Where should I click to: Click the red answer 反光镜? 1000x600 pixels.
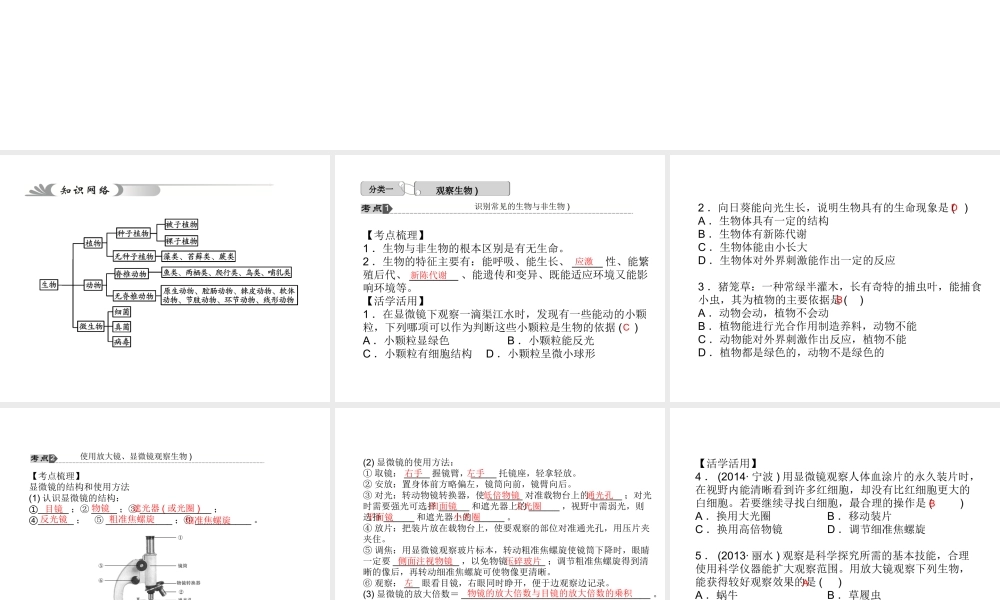(54, 520)
